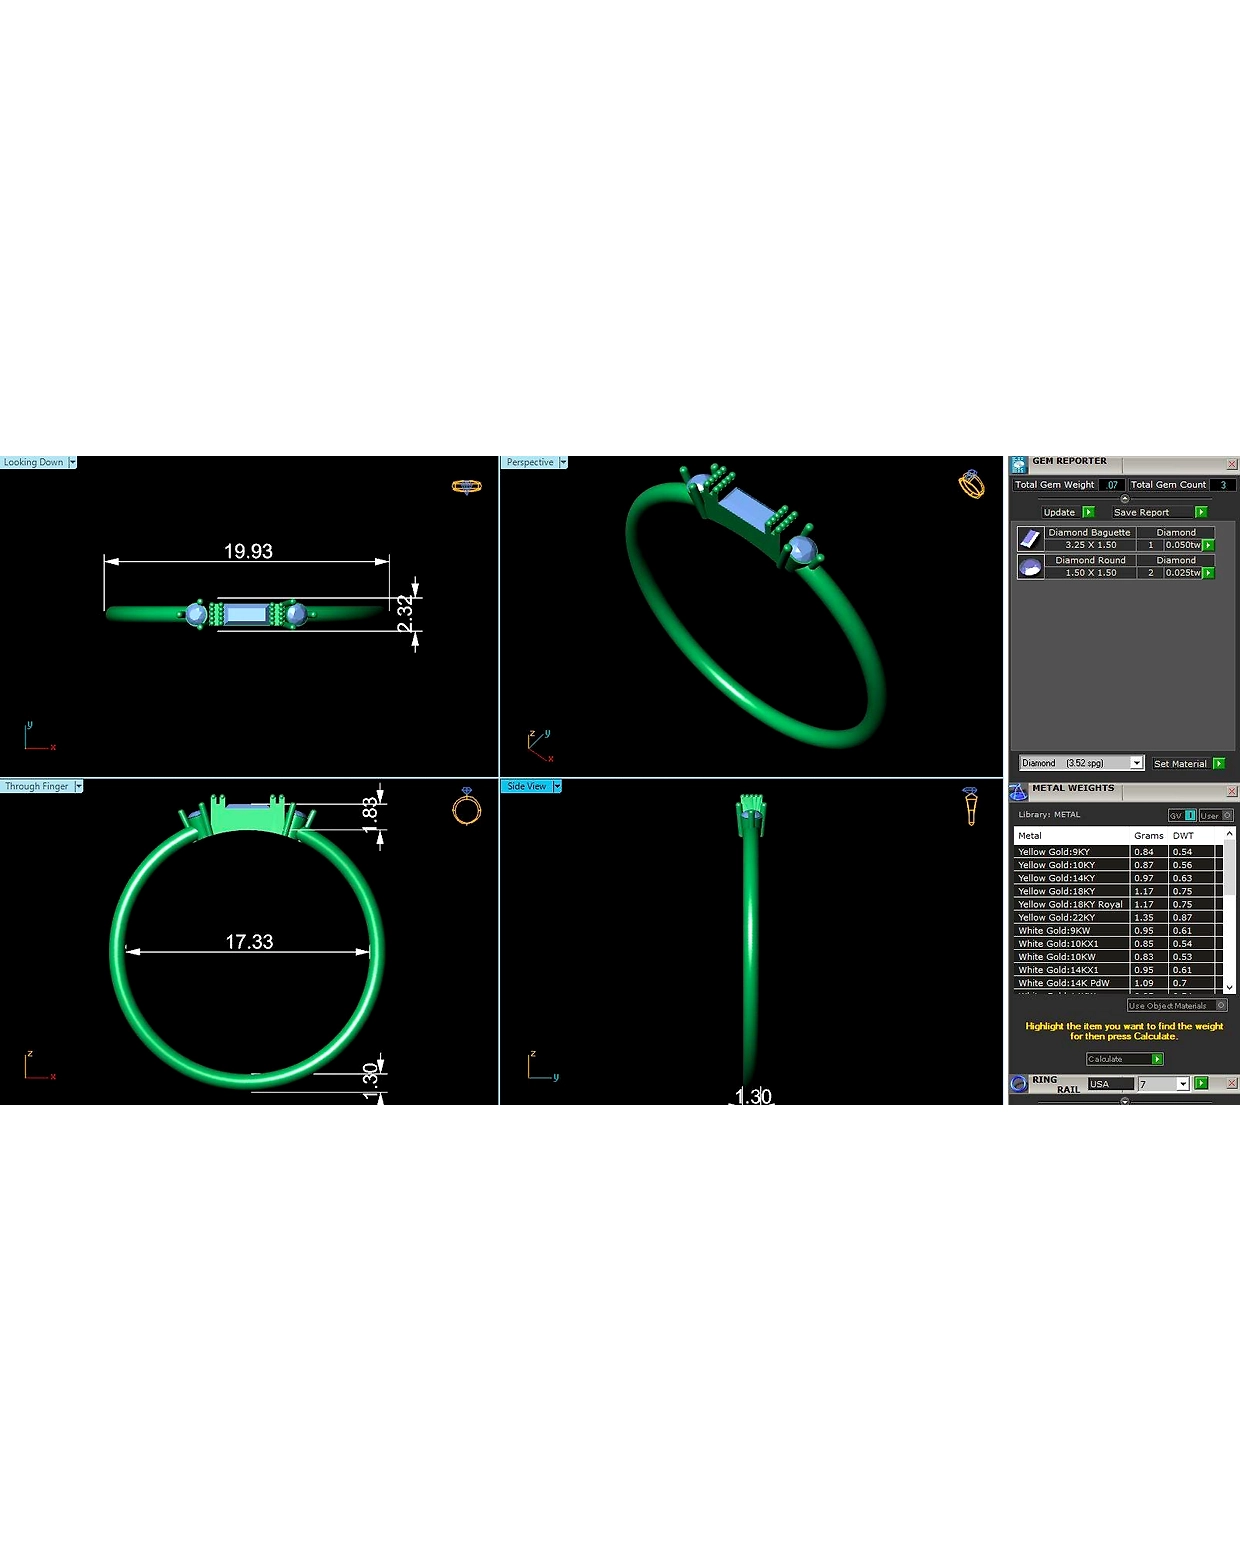Click the Total Gem Count value
The height and width of the screenshot is (1562, 1240).
1222,485
